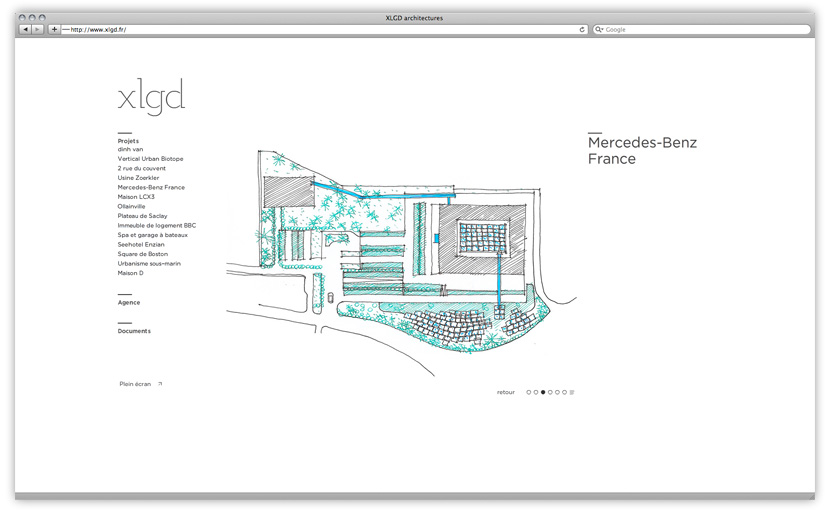The image size is (830, 514).
Task: Open the Urbanisme sous-marin project
Action: [149, 264]
